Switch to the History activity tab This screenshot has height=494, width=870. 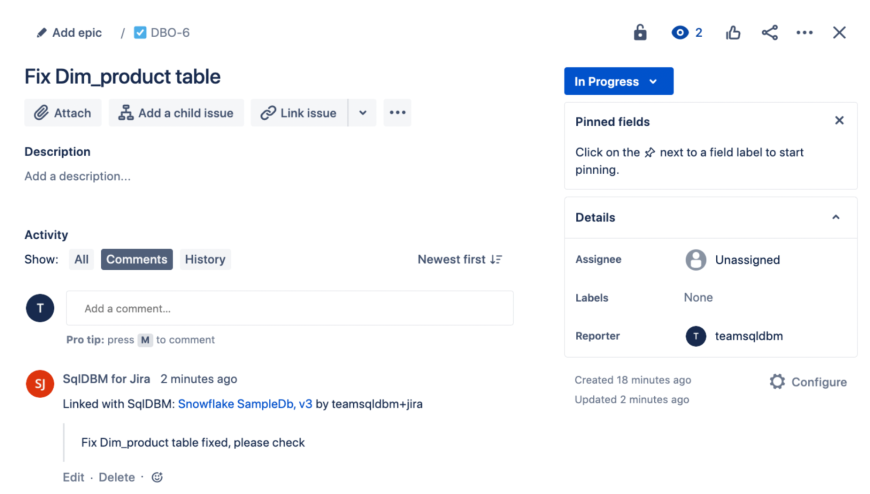(205, 259)
